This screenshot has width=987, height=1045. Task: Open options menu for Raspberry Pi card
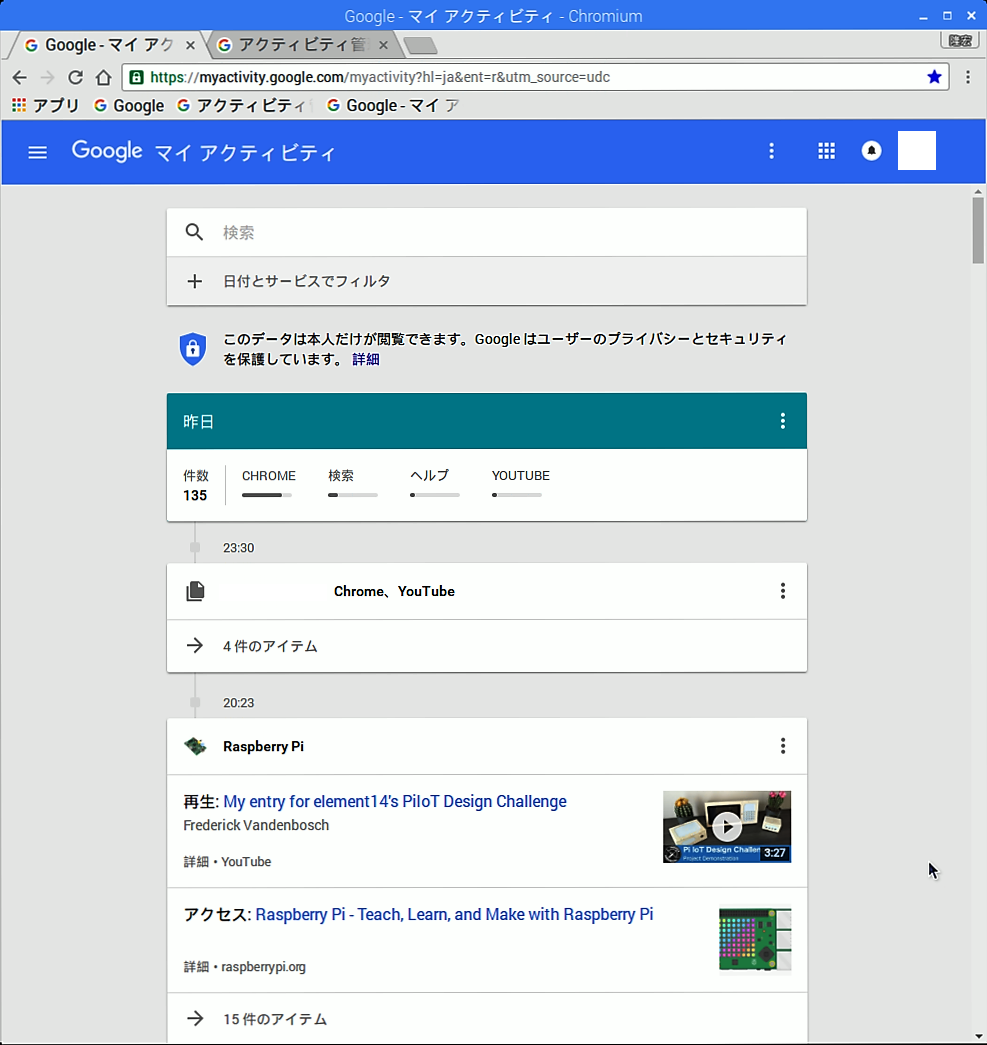[782, 745]
